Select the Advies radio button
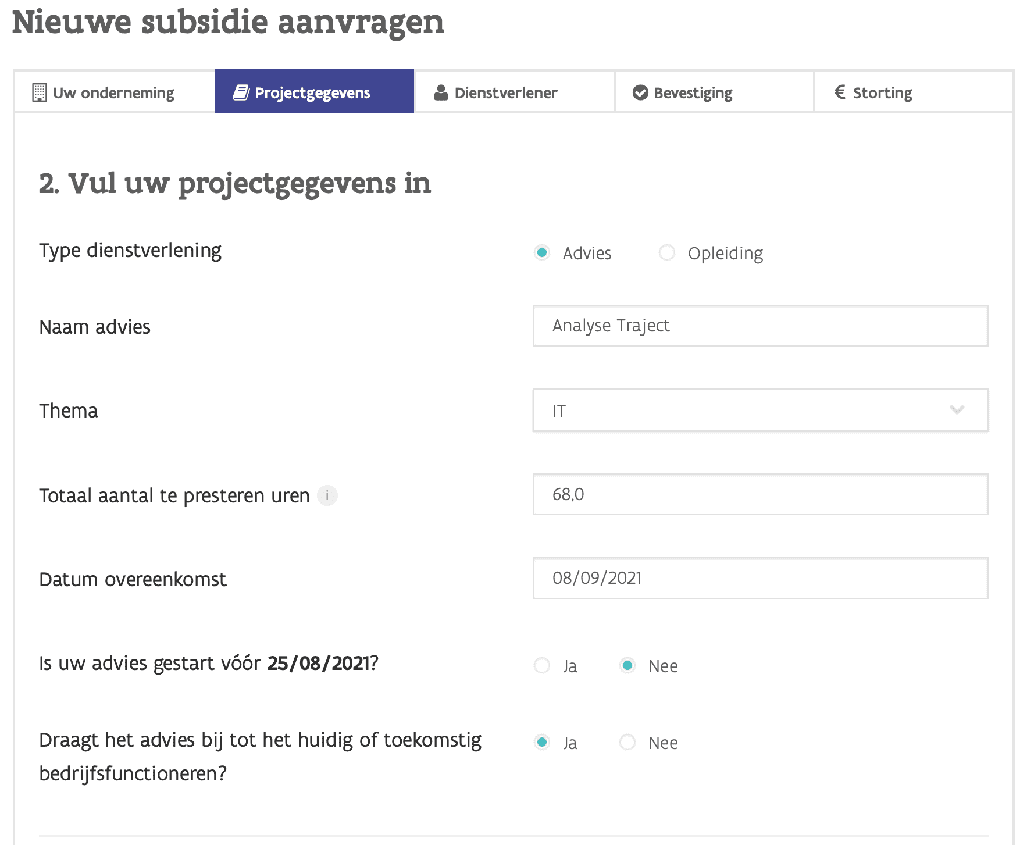 click(x=542, y=253)
